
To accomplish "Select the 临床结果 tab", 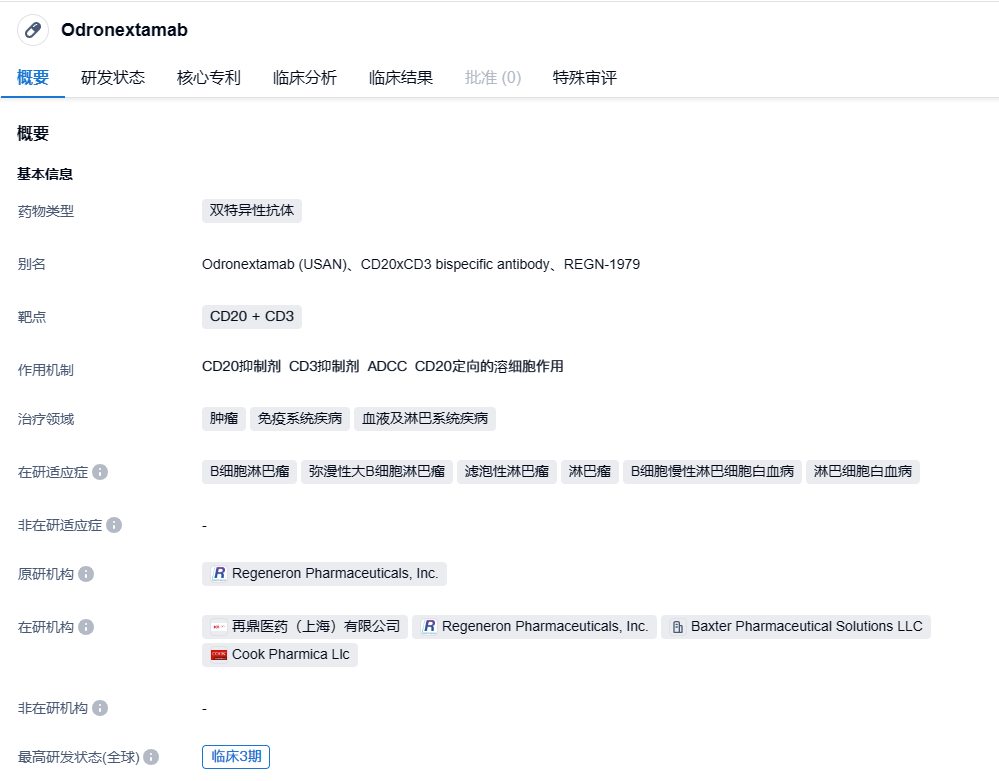I will click(401, 78).
